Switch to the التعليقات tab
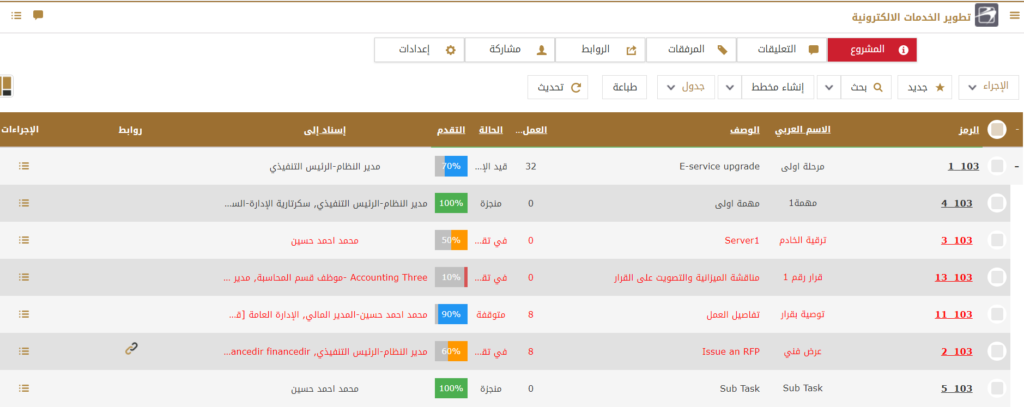 coord(781,49)
